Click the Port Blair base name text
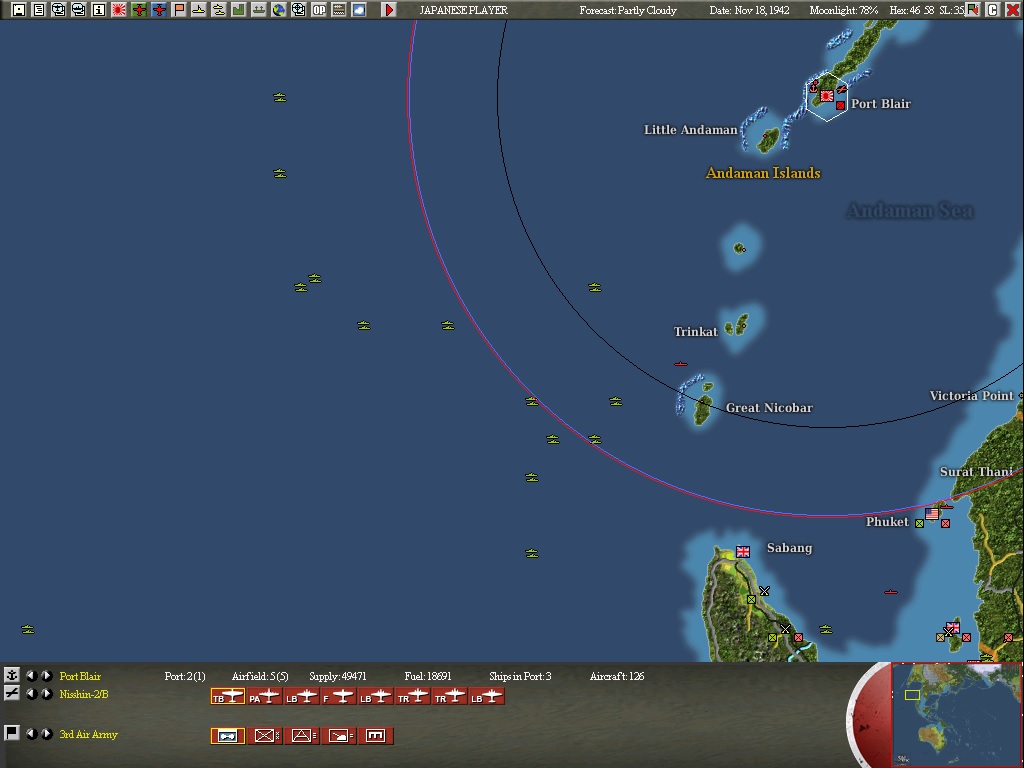 pos(80,676)
